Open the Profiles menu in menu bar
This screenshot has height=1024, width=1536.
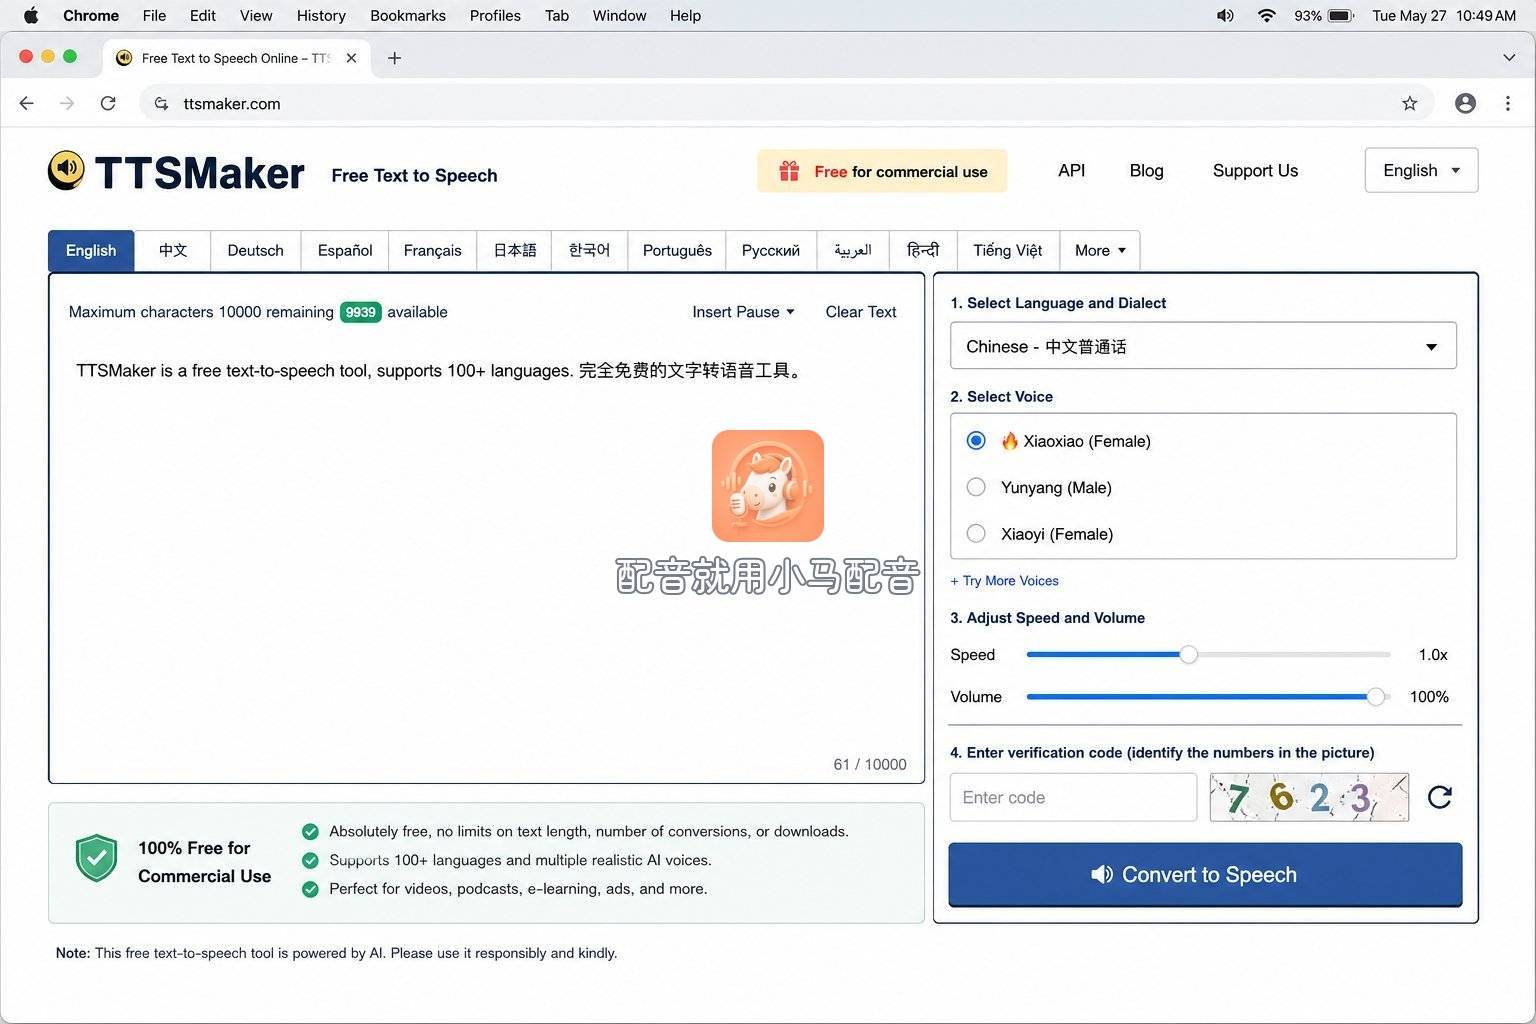pyautogui.click(x=495, y=15)
